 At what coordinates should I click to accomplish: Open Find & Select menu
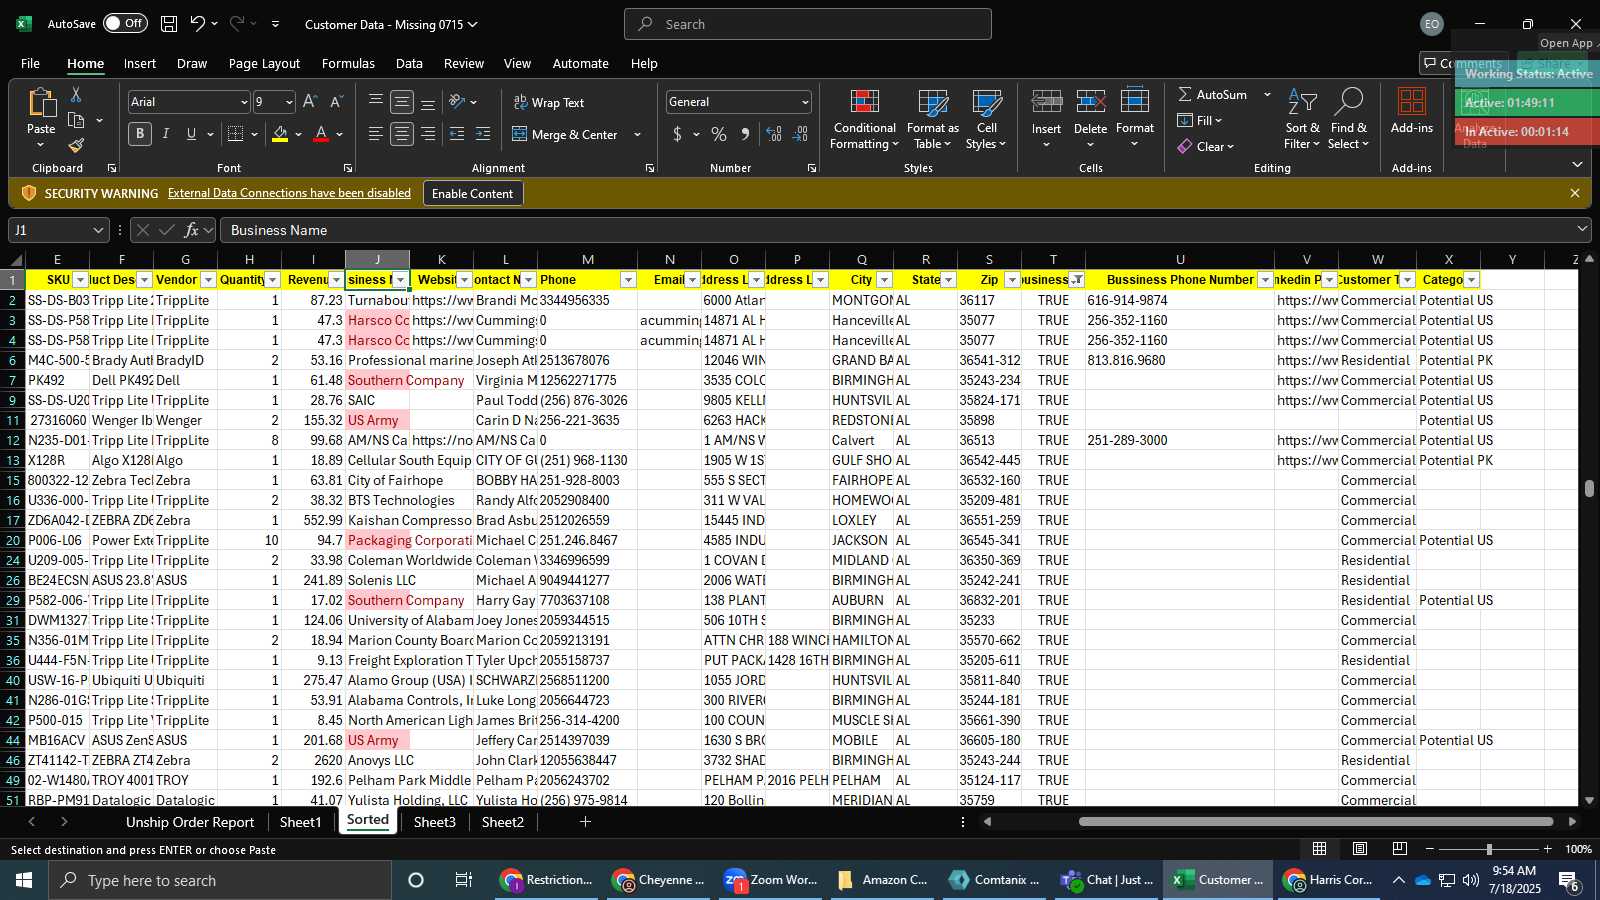click(x=1349, y=120)
